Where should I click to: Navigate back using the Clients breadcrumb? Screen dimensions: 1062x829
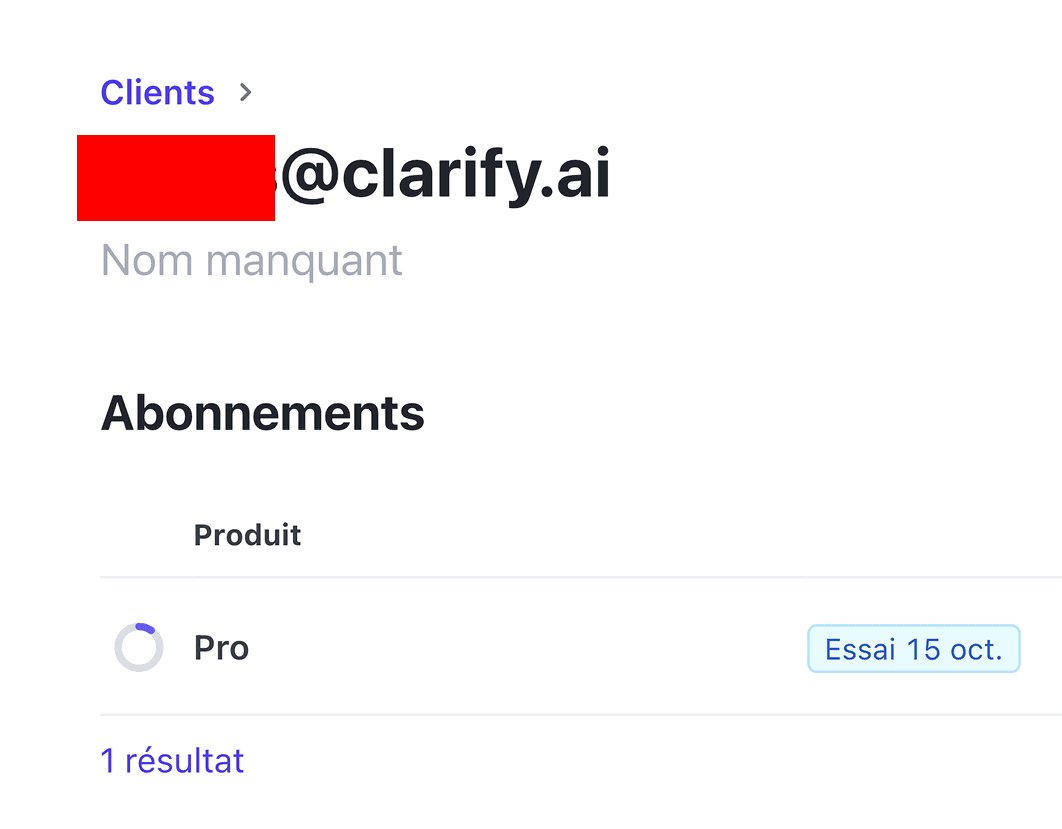click(x=157, y=92)
